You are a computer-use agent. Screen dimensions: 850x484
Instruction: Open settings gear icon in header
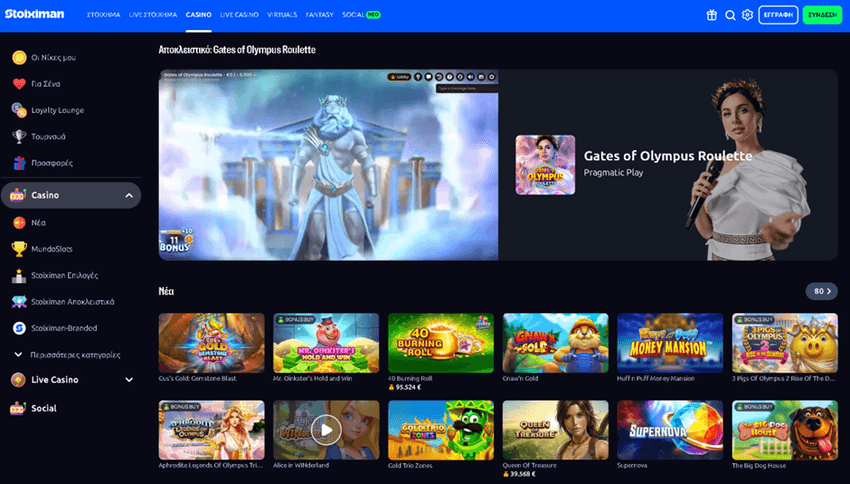click(748, 15)
